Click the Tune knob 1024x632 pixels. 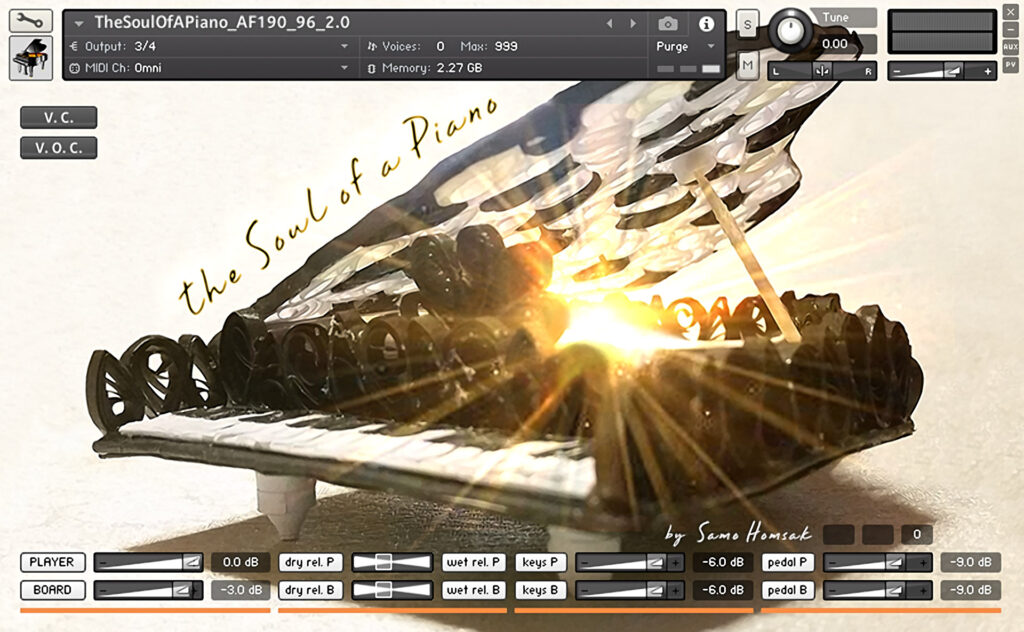[789, 28]
